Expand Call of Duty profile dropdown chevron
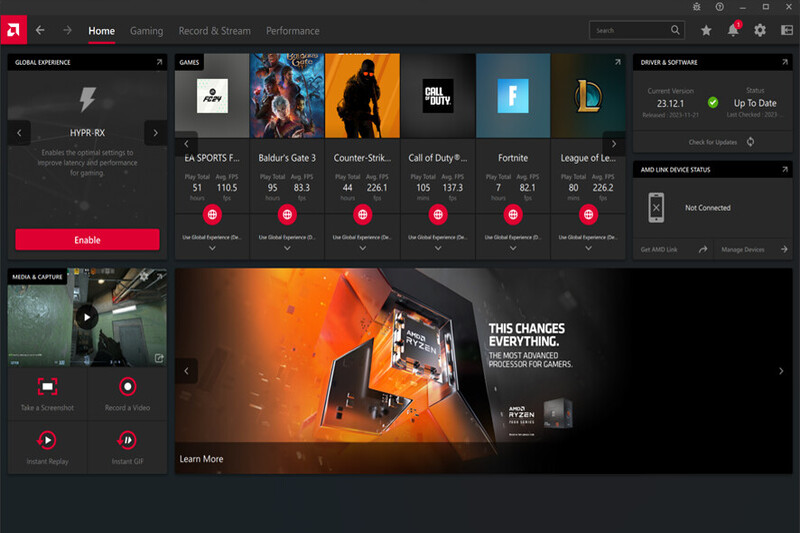800x533 pixels. pyautogui.click(x=438, y=250)
